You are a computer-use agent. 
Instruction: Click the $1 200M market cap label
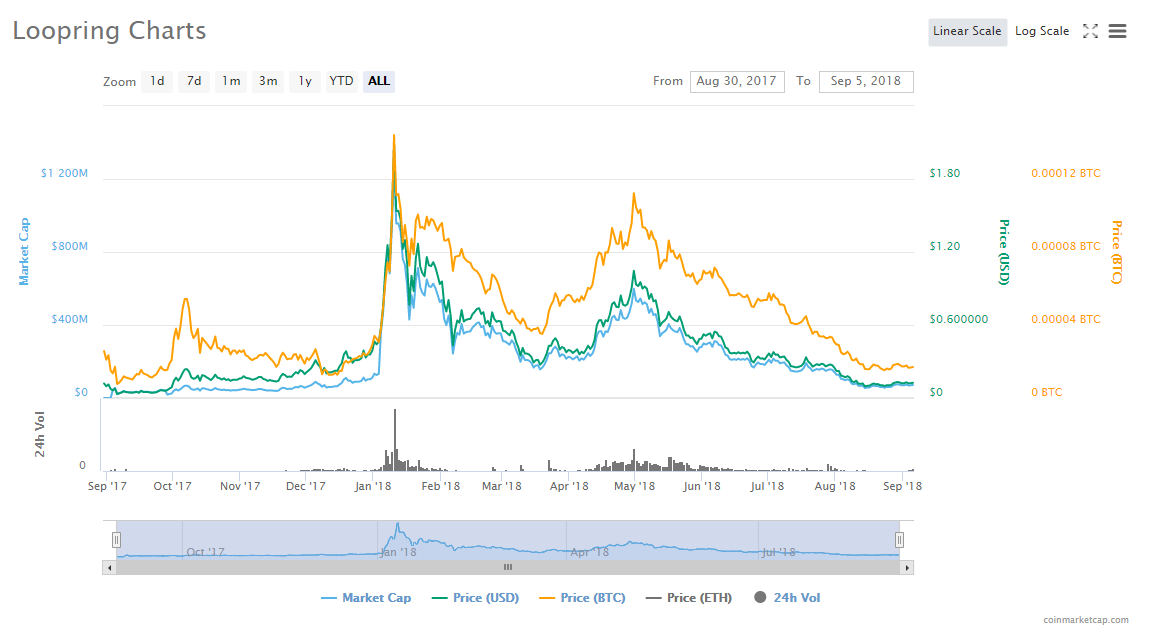(x=64, y=173)
